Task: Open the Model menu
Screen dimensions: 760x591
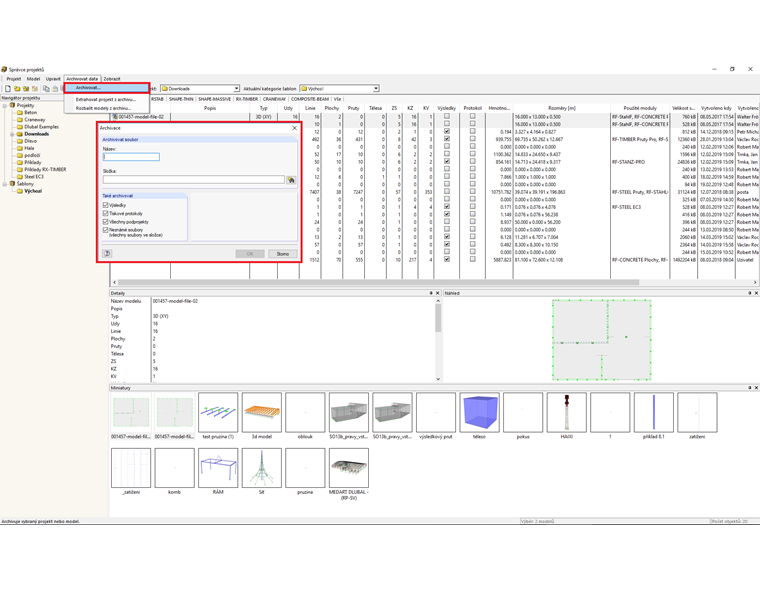Action: pyautogui.click(x=33, y=79)
